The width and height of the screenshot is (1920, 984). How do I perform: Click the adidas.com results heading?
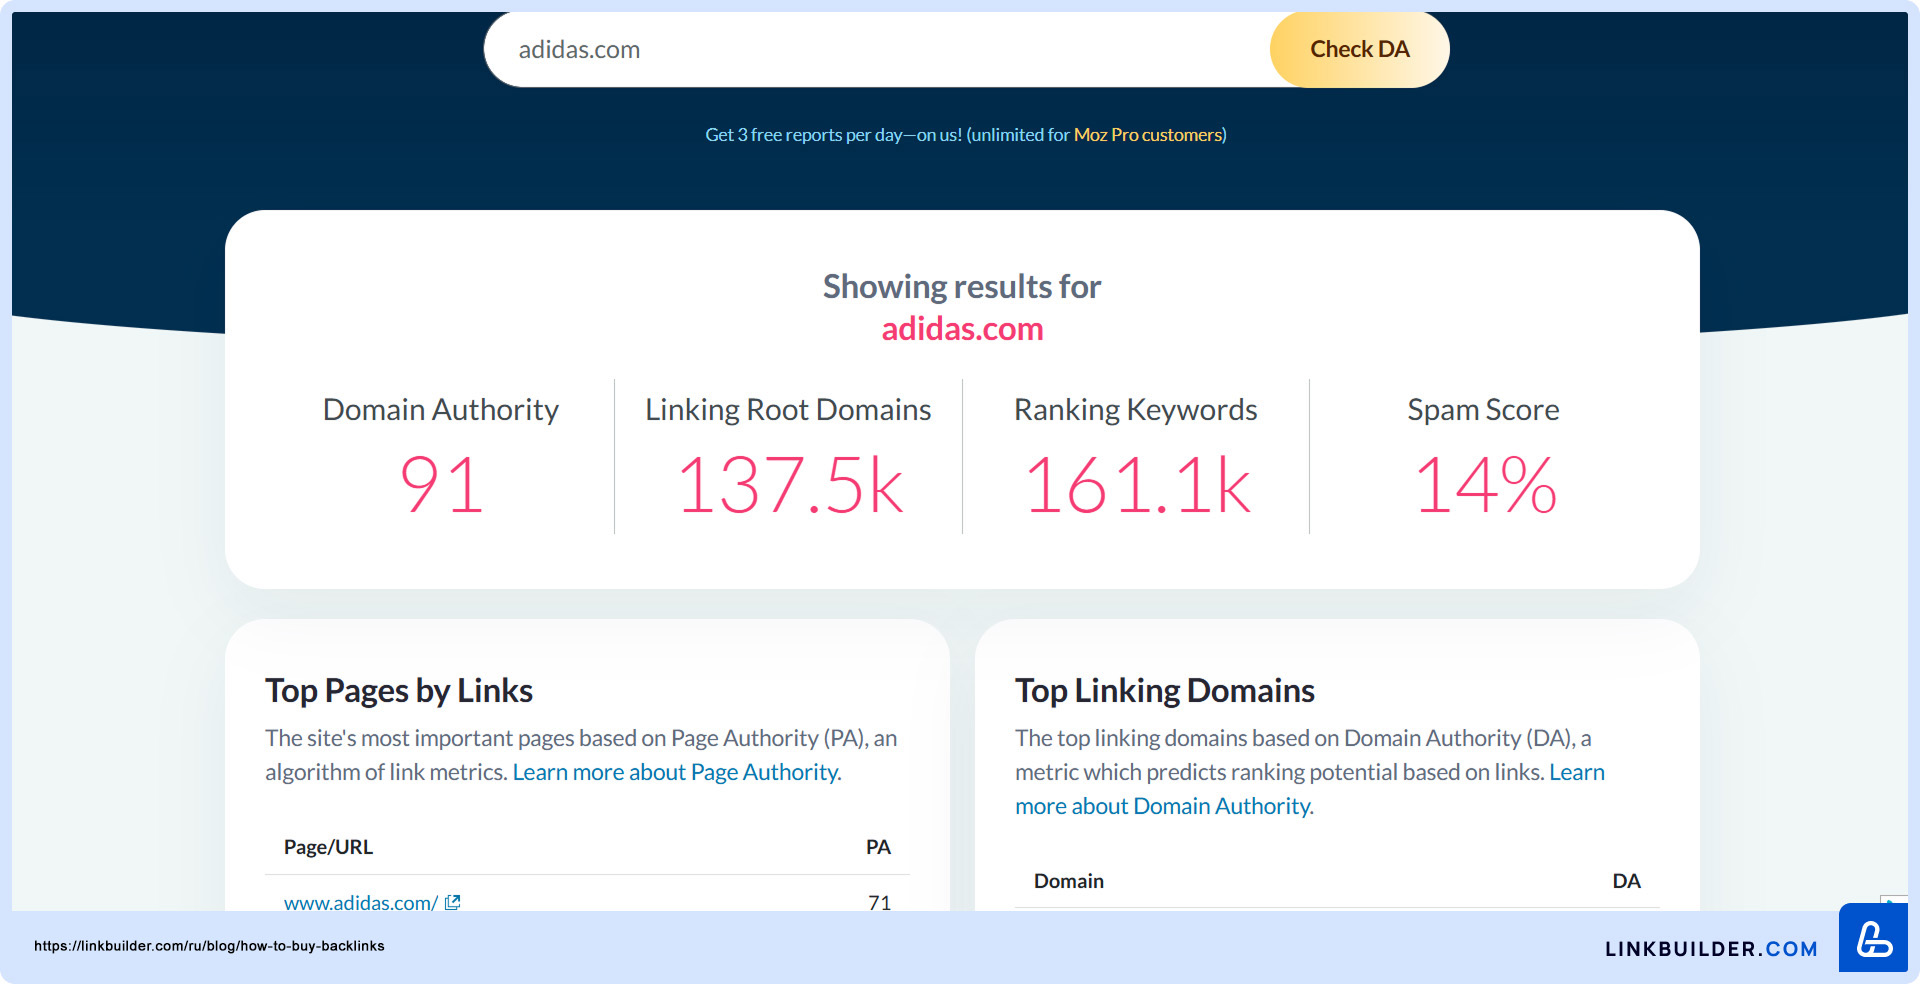click(x=962, y=329)
